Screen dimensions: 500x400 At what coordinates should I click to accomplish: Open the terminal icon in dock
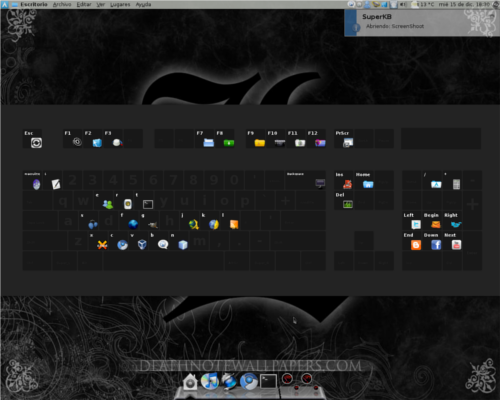click(268, 381)
